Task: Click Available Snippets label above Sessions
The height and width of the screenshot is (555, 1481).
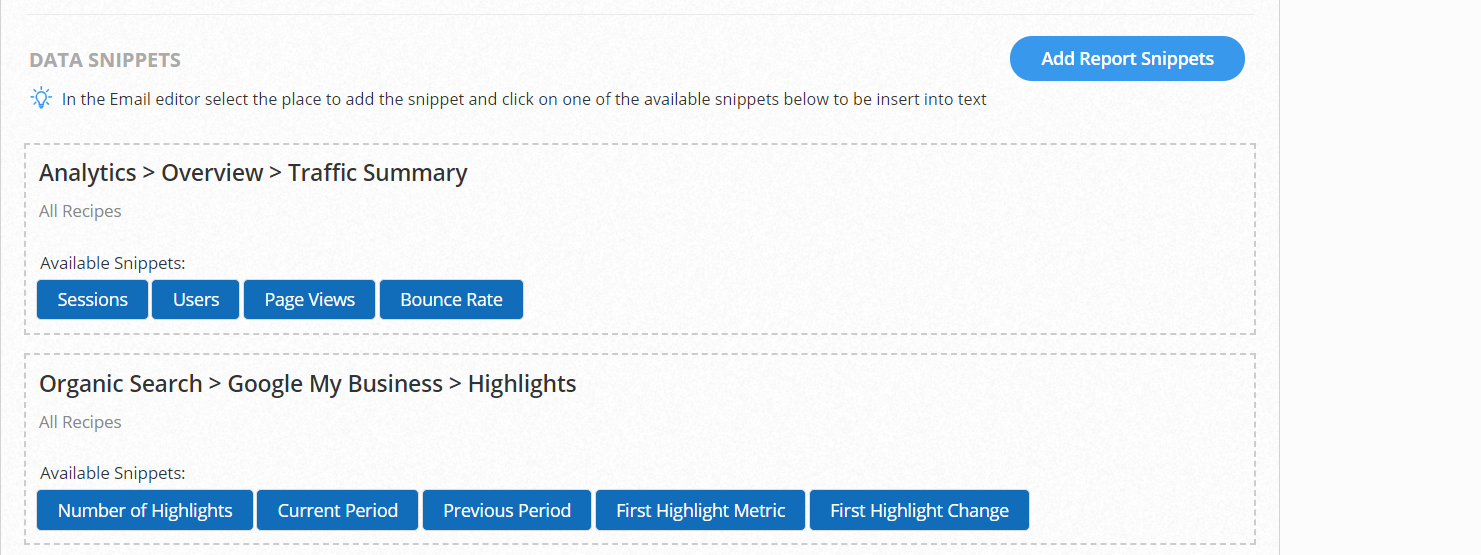Action: (x=113, y=263)
